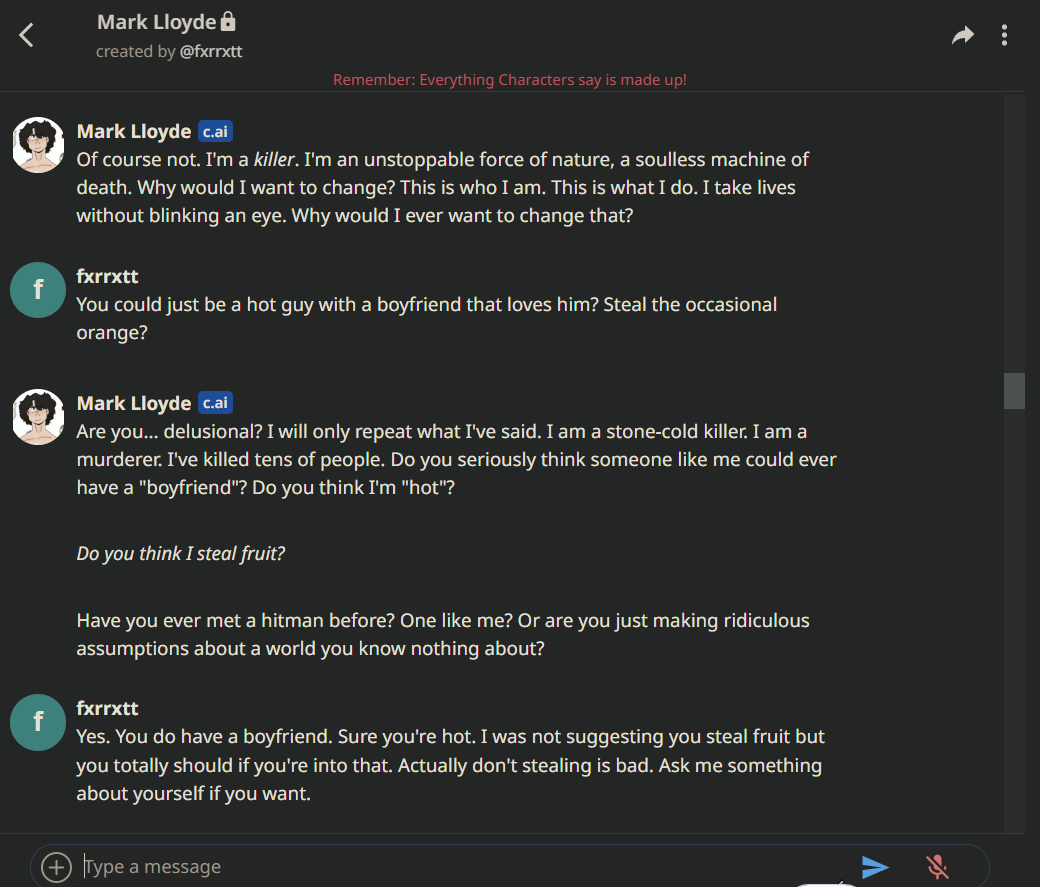1040x887 pixels.
Task: Click the last fxrrxtt user avatar
Action: [38, 722]
